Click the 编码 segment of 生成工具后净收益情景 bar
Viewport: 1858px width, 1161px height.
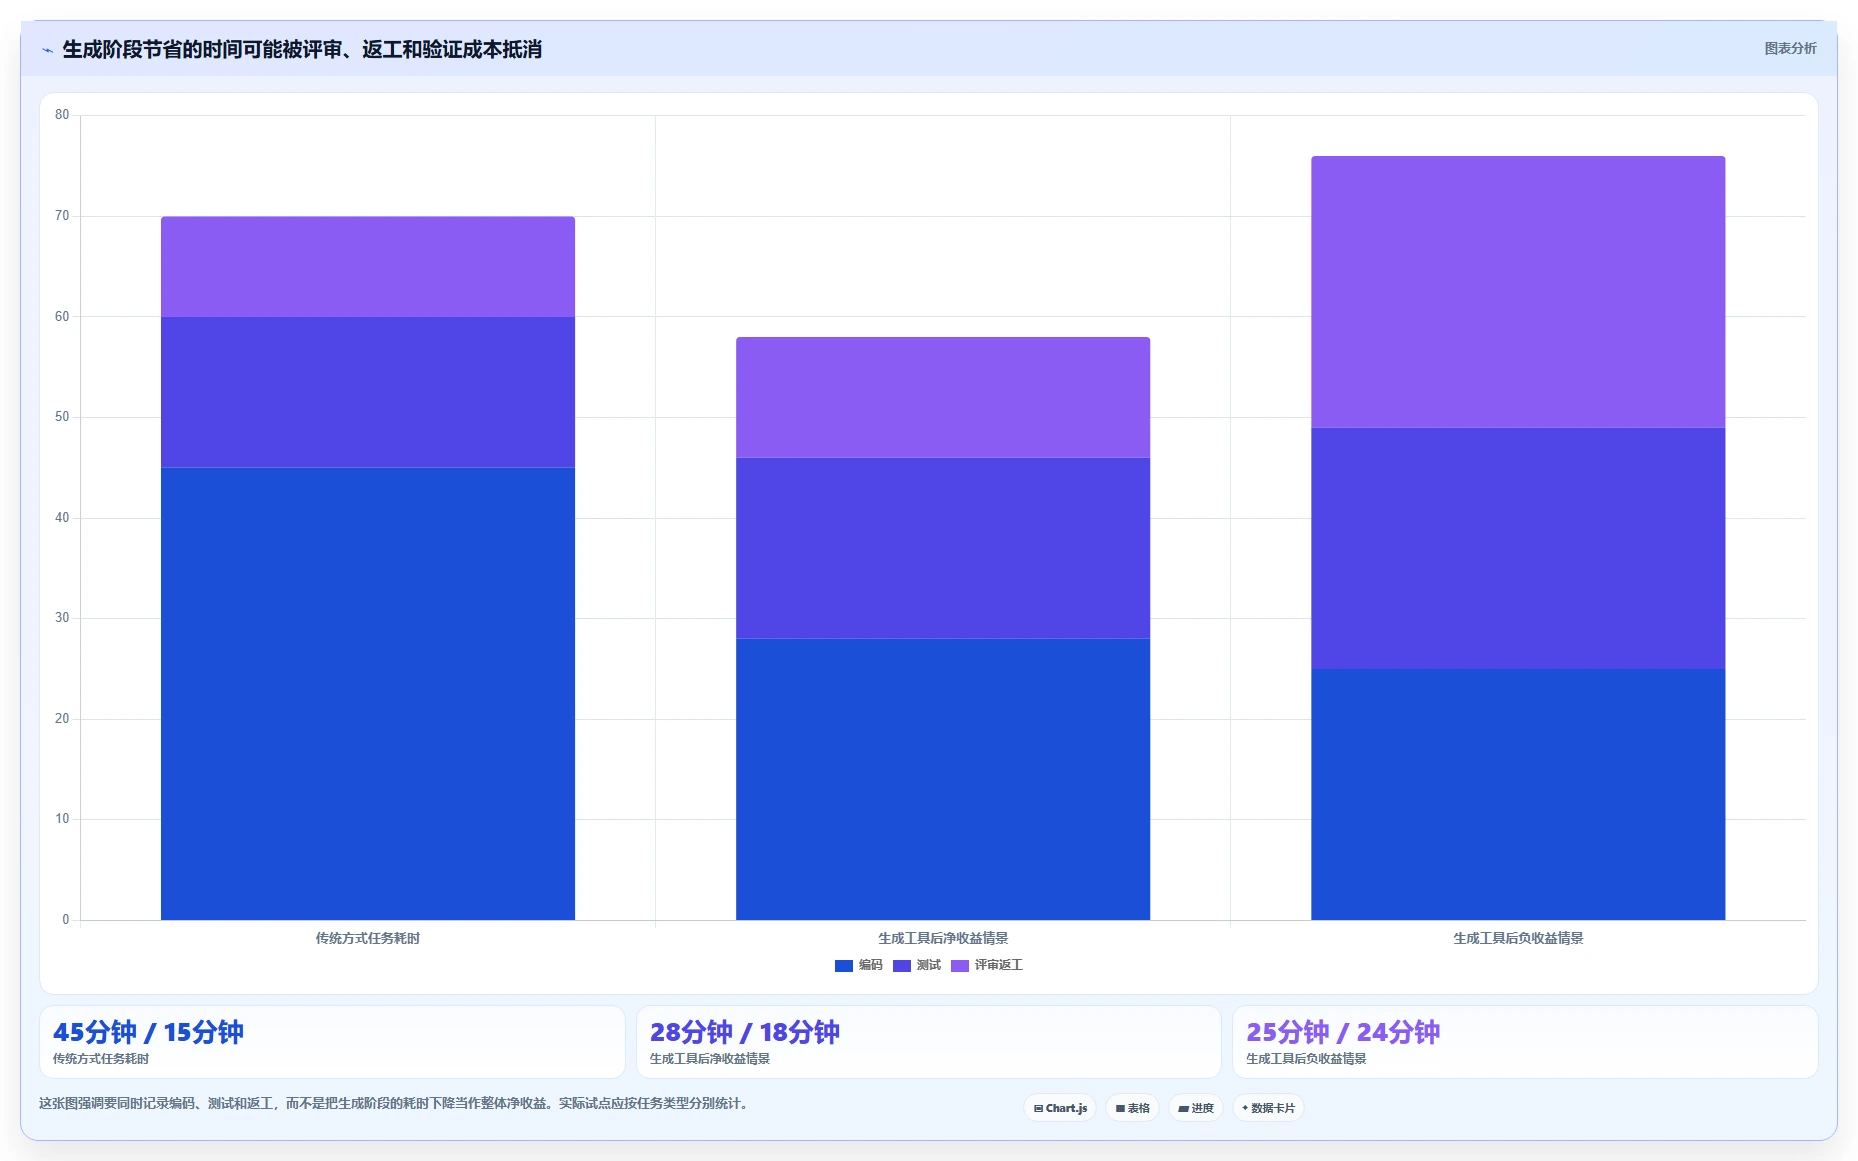[x=943, y=779]
